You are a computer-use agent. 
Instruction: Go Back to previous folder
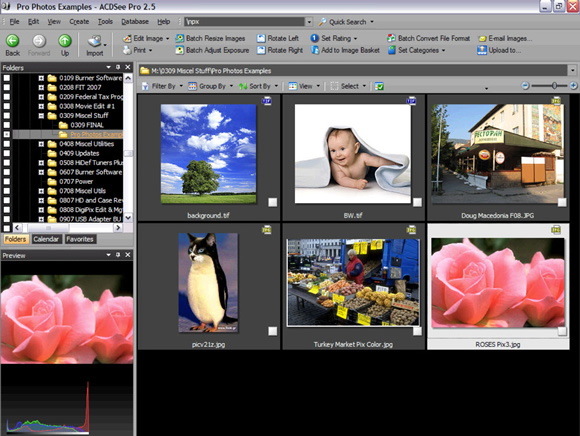coord(13,45)
